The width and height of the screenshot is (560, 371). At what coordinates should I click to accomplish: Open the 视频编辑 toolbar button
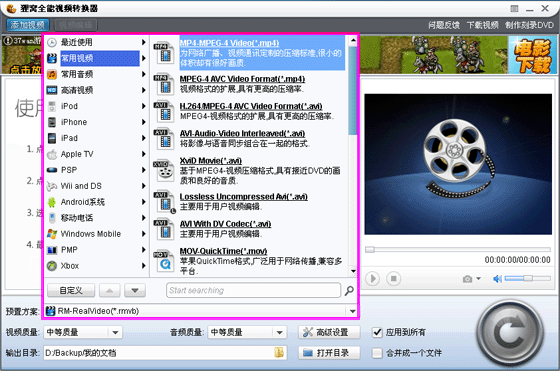coord(75,25)
